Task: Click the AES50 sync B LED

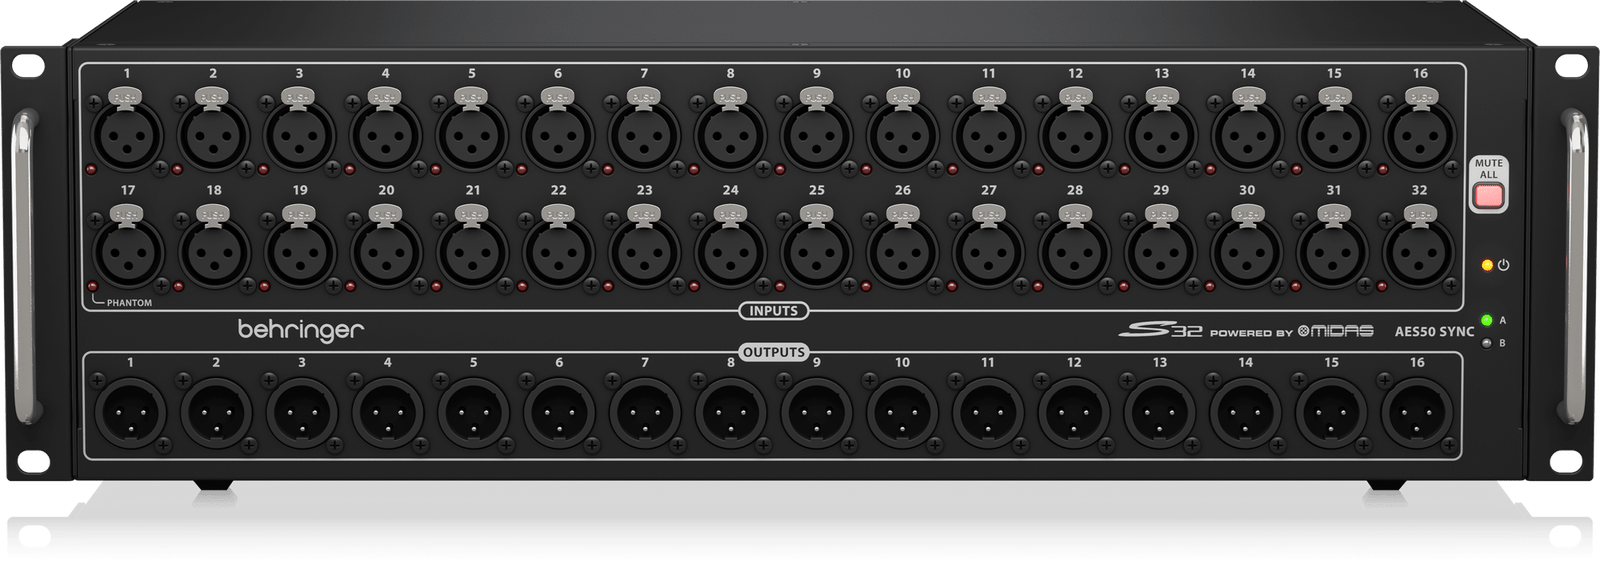Action: 1487,343
